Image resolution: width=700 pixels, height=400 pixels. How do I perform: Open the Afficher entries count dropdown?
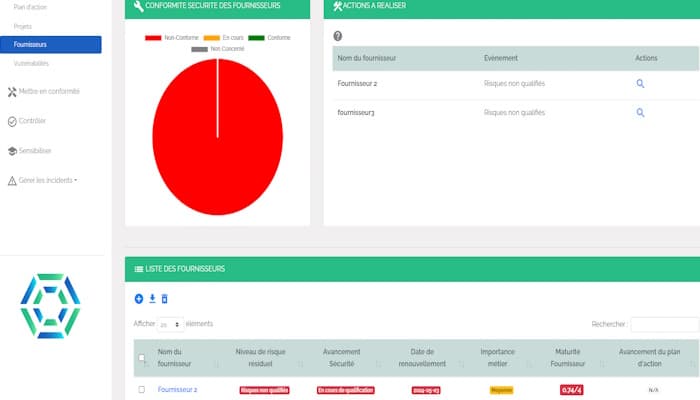(x=170, y=325)
